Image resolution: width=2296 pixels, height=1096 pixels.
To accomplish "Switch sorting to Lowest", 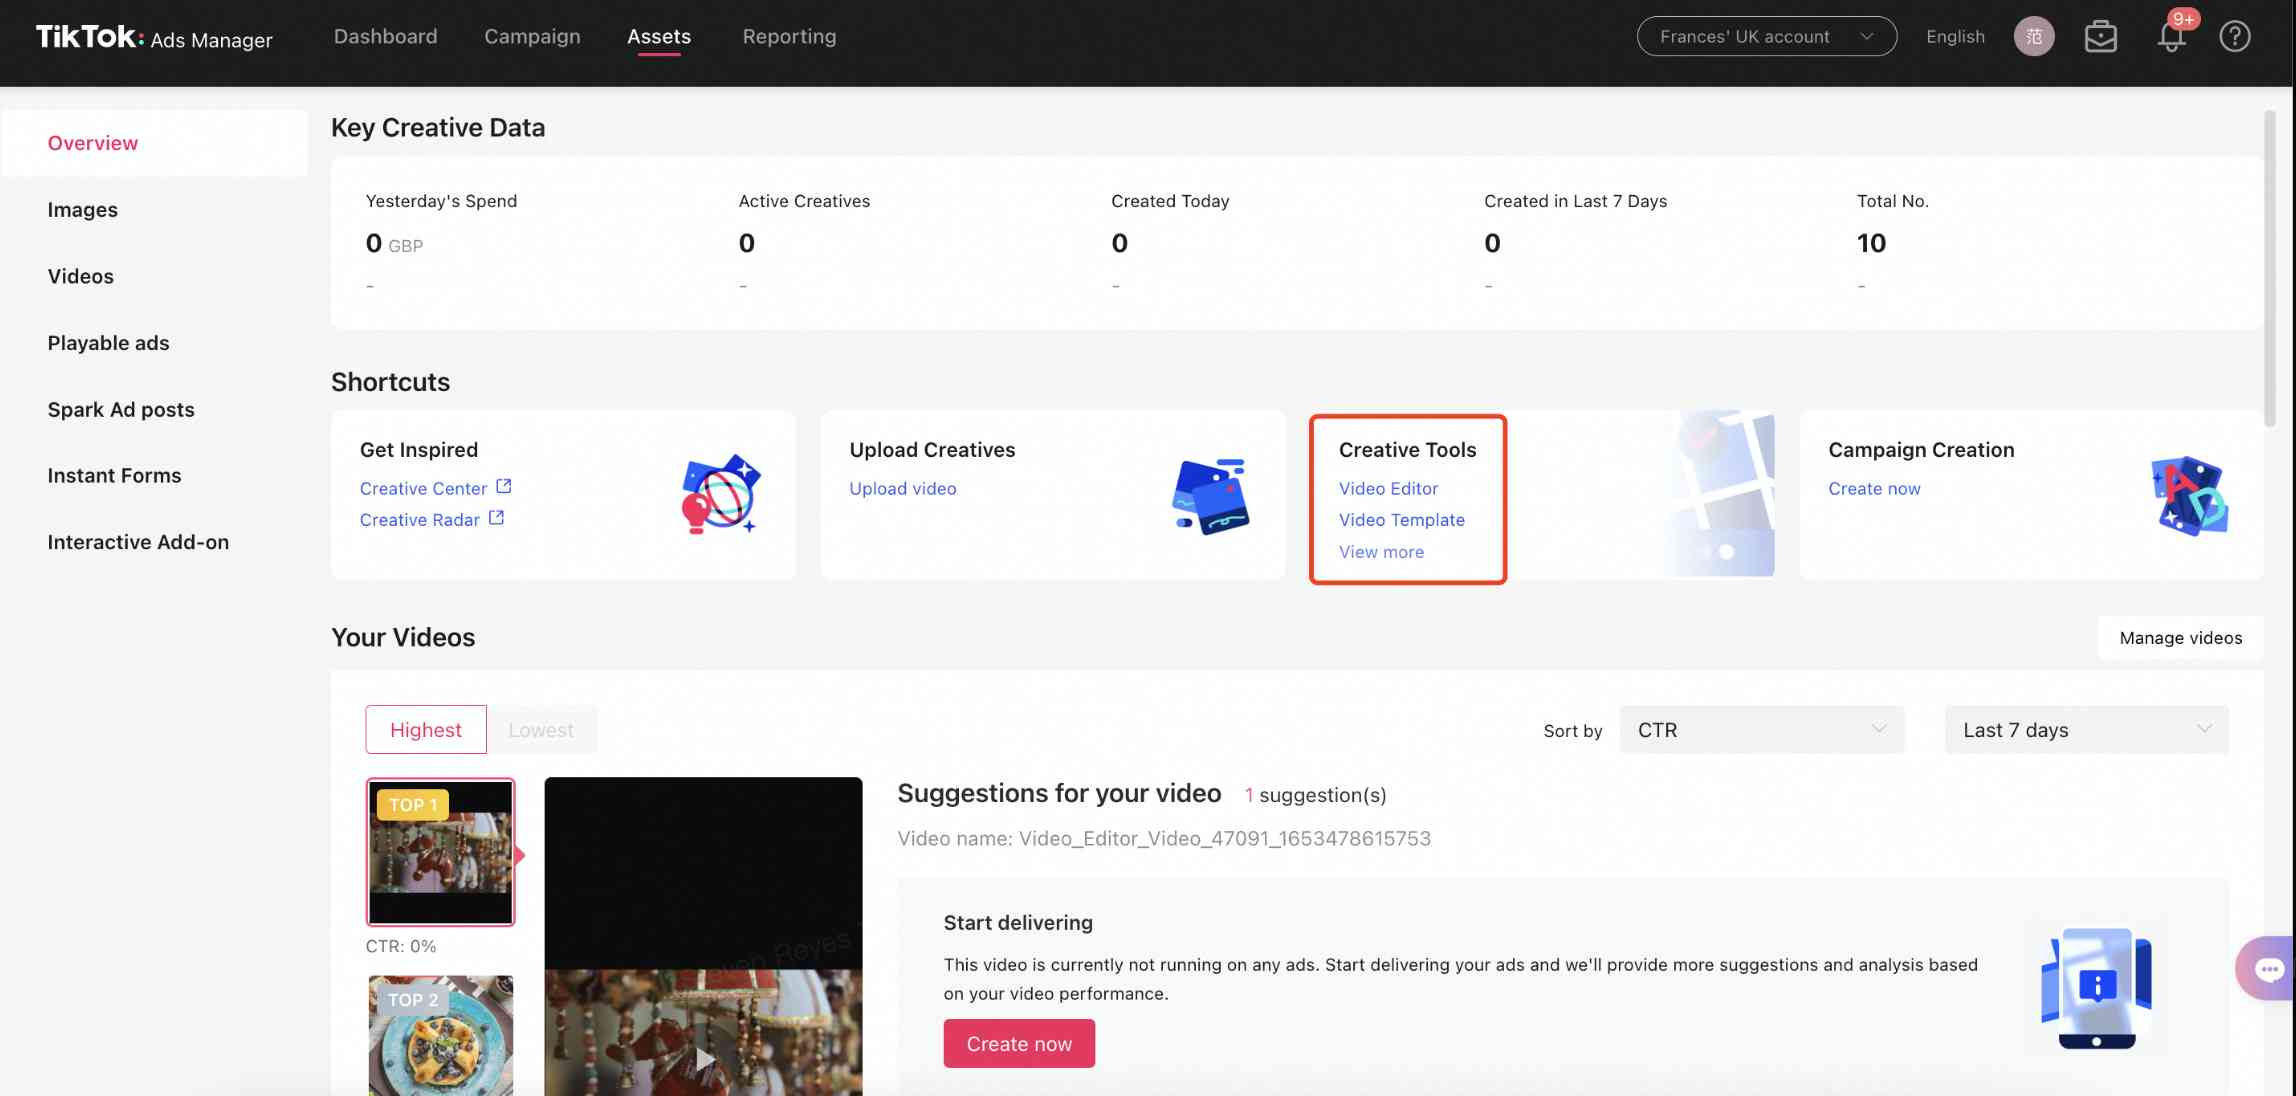I will pos(541,729).
